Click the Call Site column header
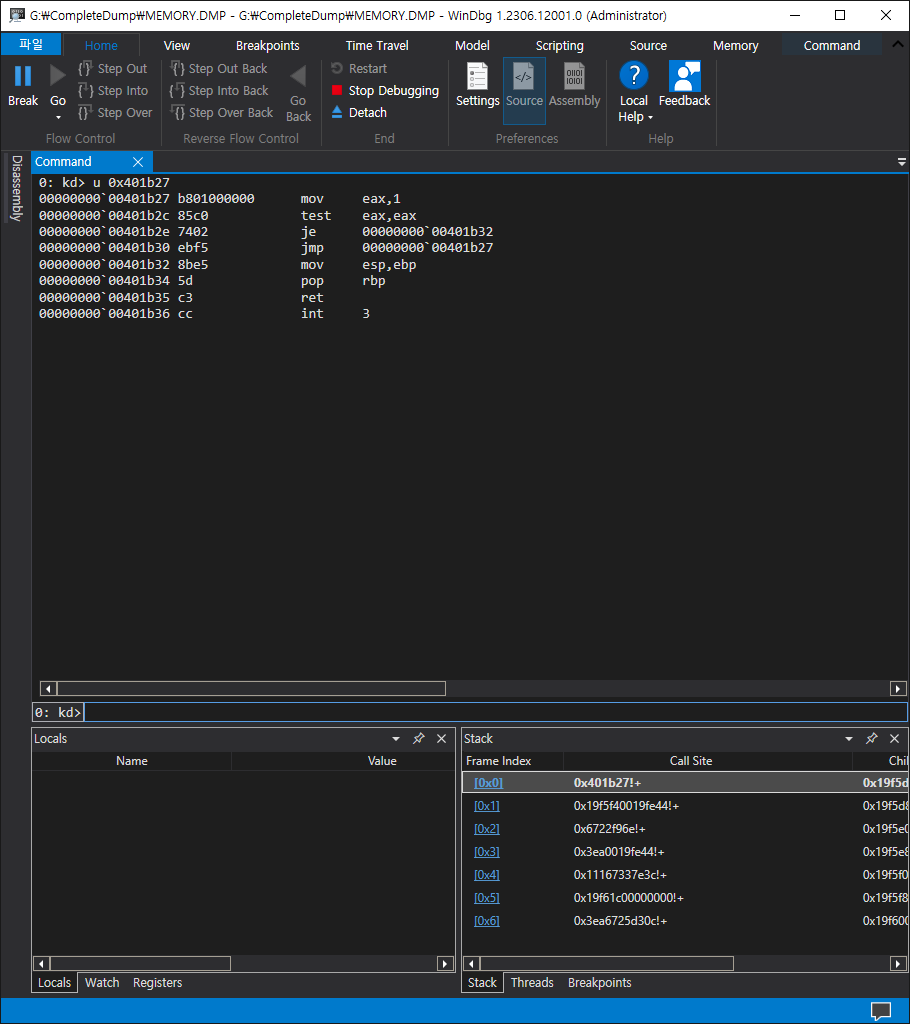Viewport: 910px width, 1024px height. 691,761
